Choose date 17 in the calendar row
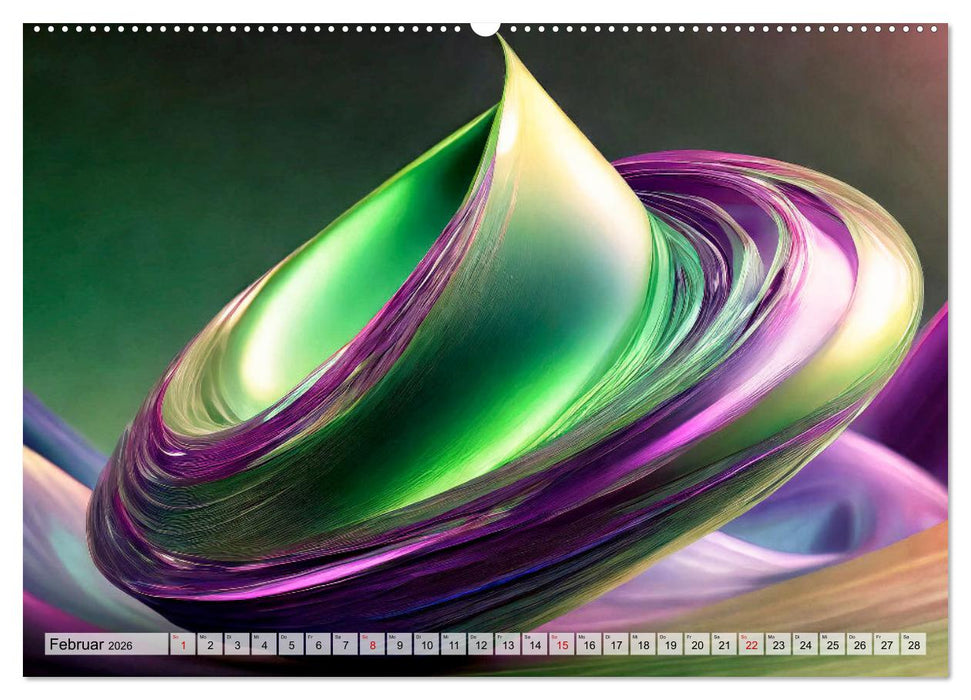The height and width of the screenshot is (700, 971). [616, 645]
